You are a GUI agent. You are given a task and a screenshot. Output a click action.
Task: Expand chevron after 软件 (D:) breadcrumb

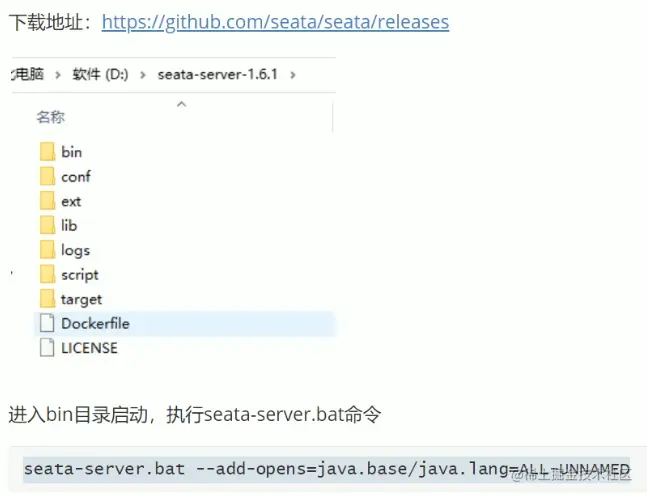point(143,75)
